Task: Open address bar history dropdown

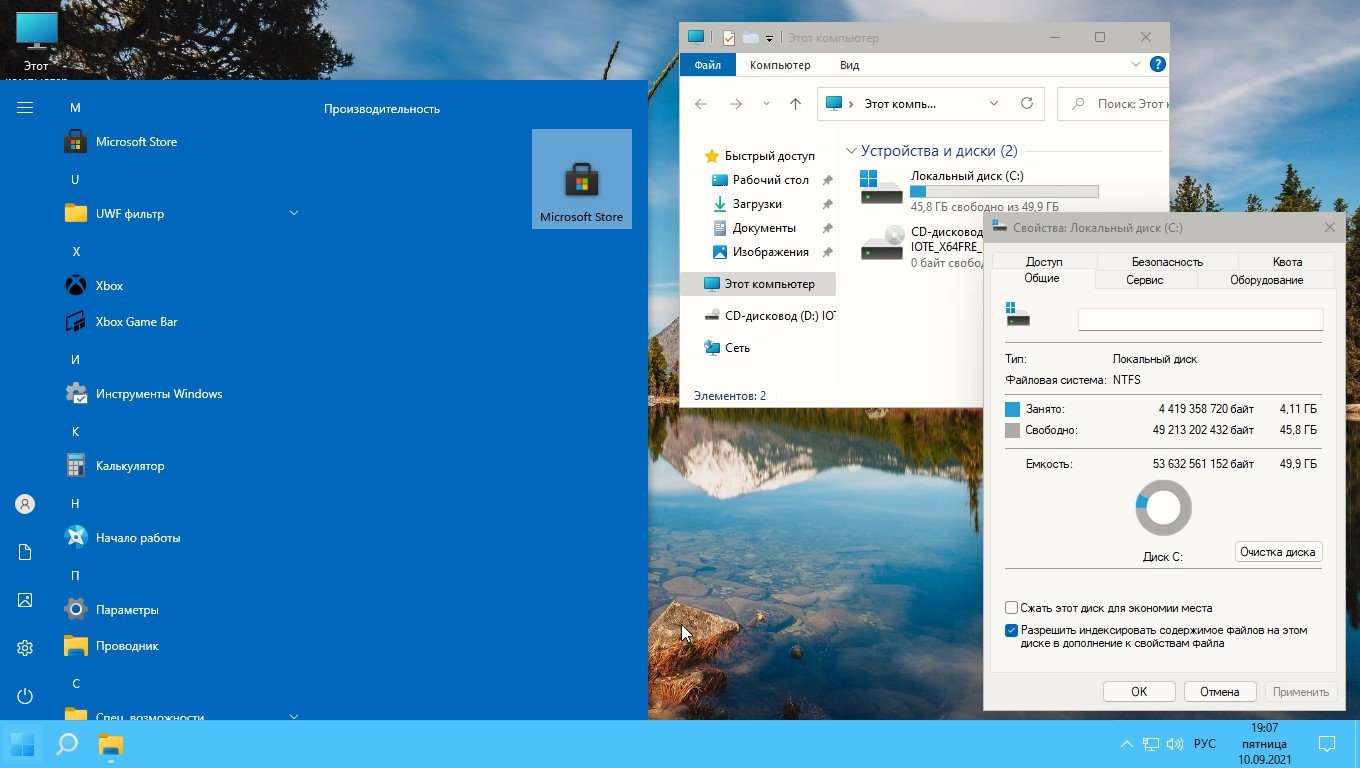Action: (993, 104)
